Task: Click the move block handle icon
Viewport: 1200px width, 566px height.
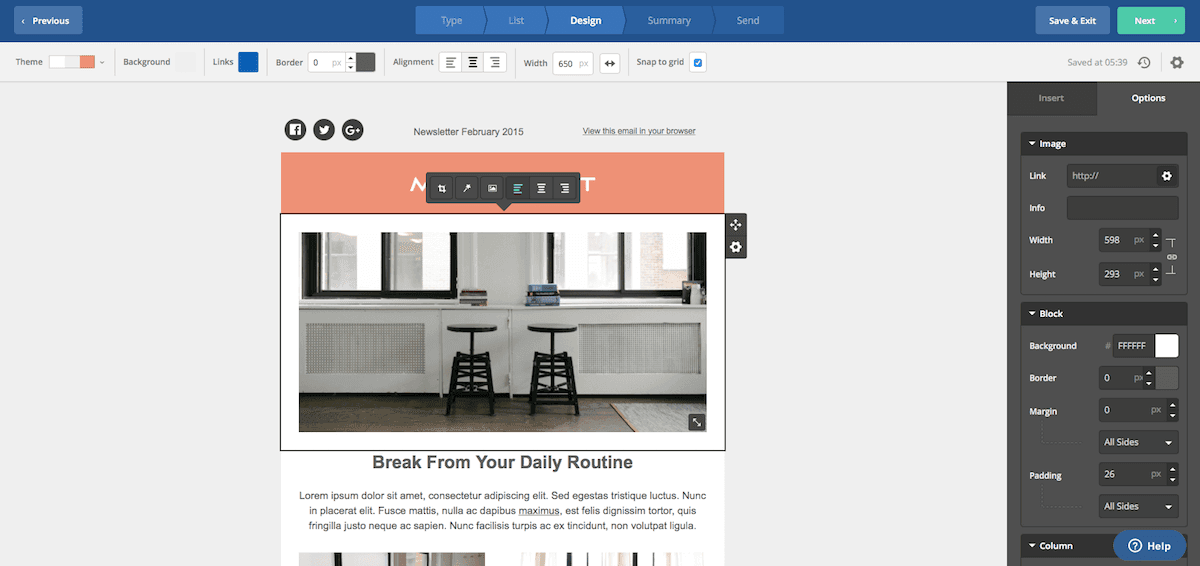Action: click(x=736, y=225)
